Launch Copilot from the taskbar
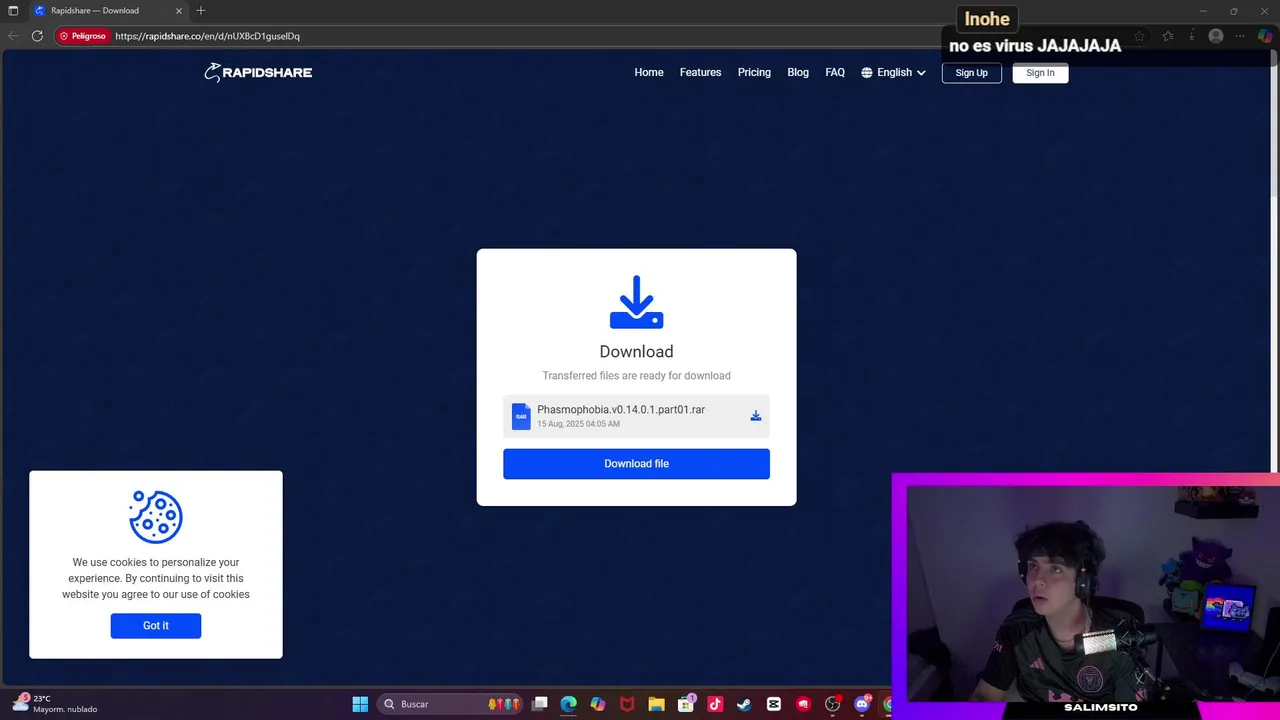The height and width of the screenshot is (720, 1280). pyautogui.click(x=598, y=704)
